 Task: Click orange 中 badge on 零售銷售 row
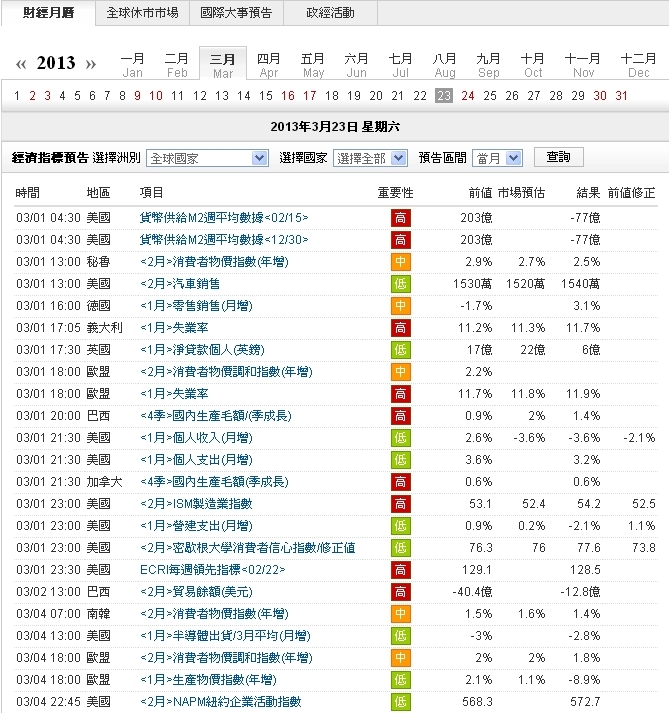(401, 306)
